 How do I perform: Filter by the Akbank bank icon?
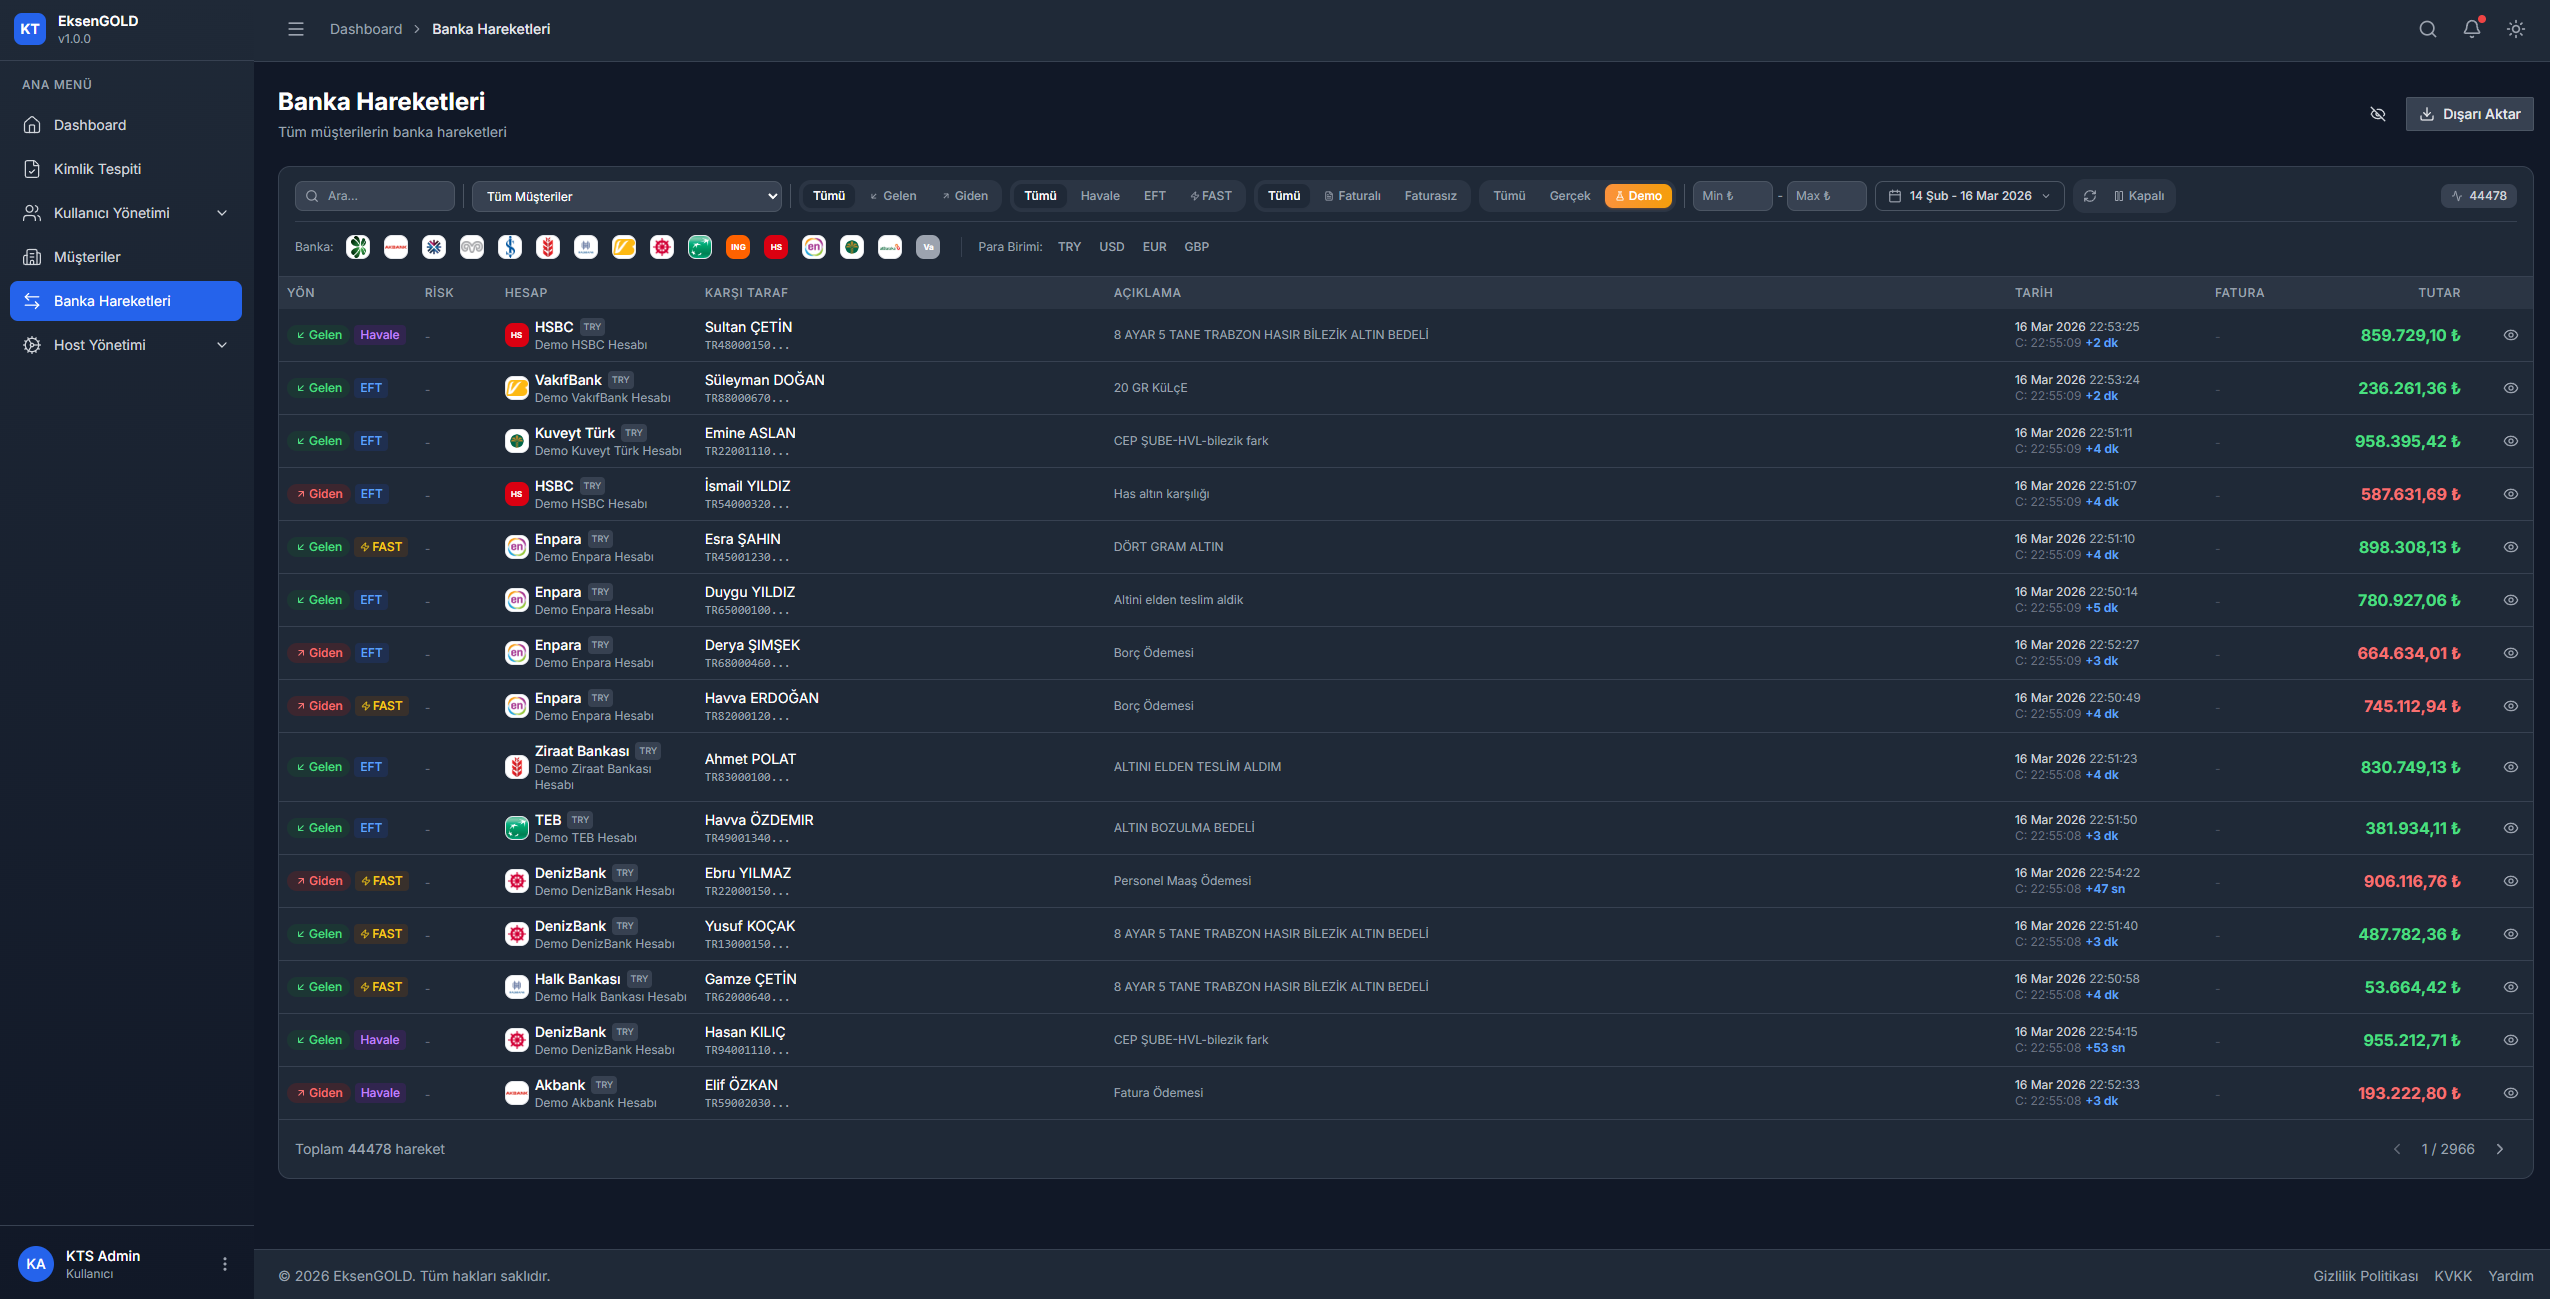(396, 247)
